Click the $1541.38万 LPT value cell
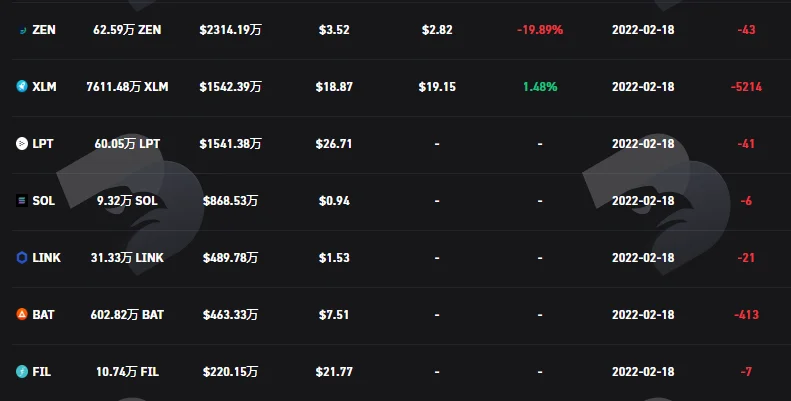Screen dimensions: 791x401 231,144
